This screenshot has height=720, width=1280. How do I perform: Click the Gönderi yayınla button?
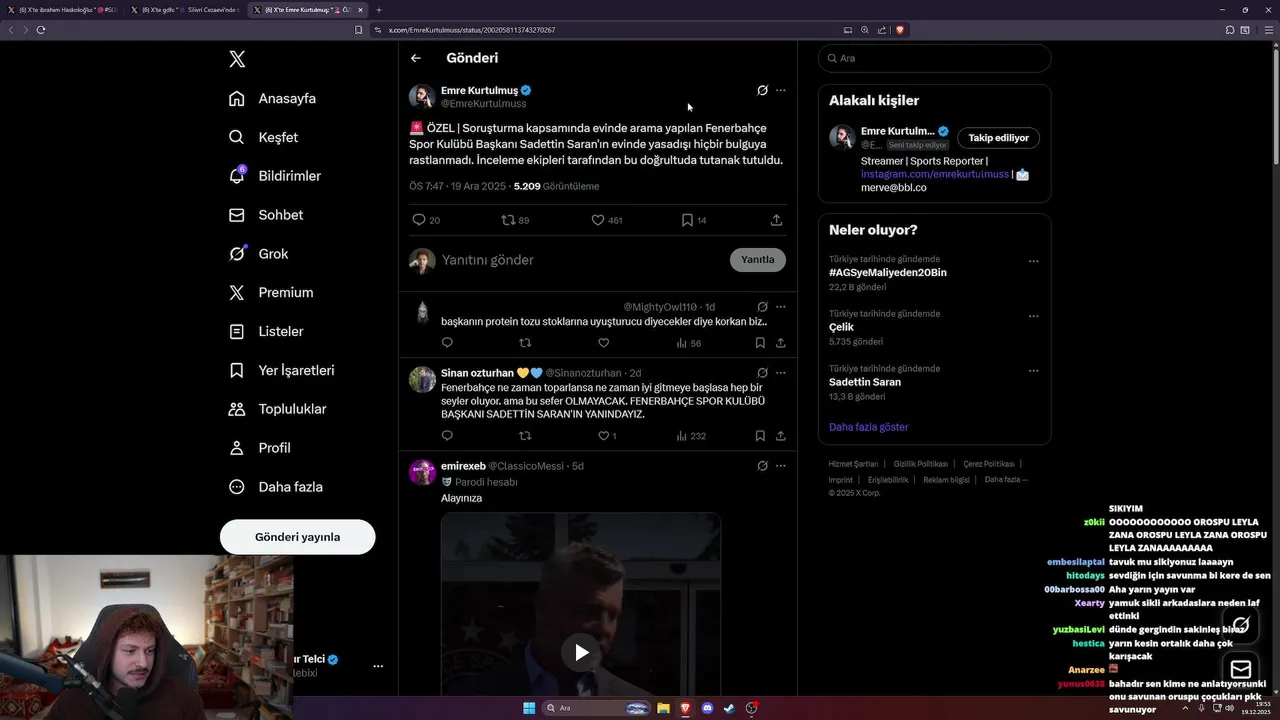(x=298, y=537)
